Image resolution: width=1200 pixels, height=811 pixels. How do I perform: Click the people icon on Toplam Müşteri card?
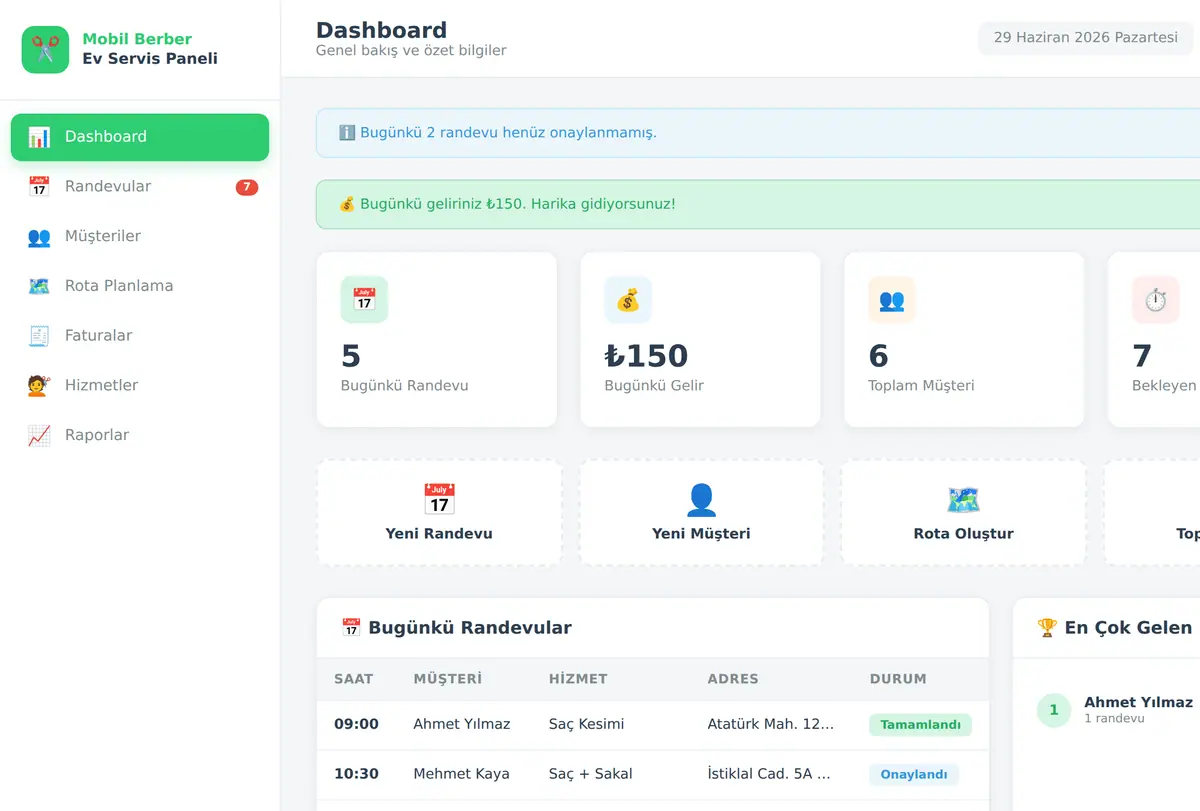click(892, 300)
